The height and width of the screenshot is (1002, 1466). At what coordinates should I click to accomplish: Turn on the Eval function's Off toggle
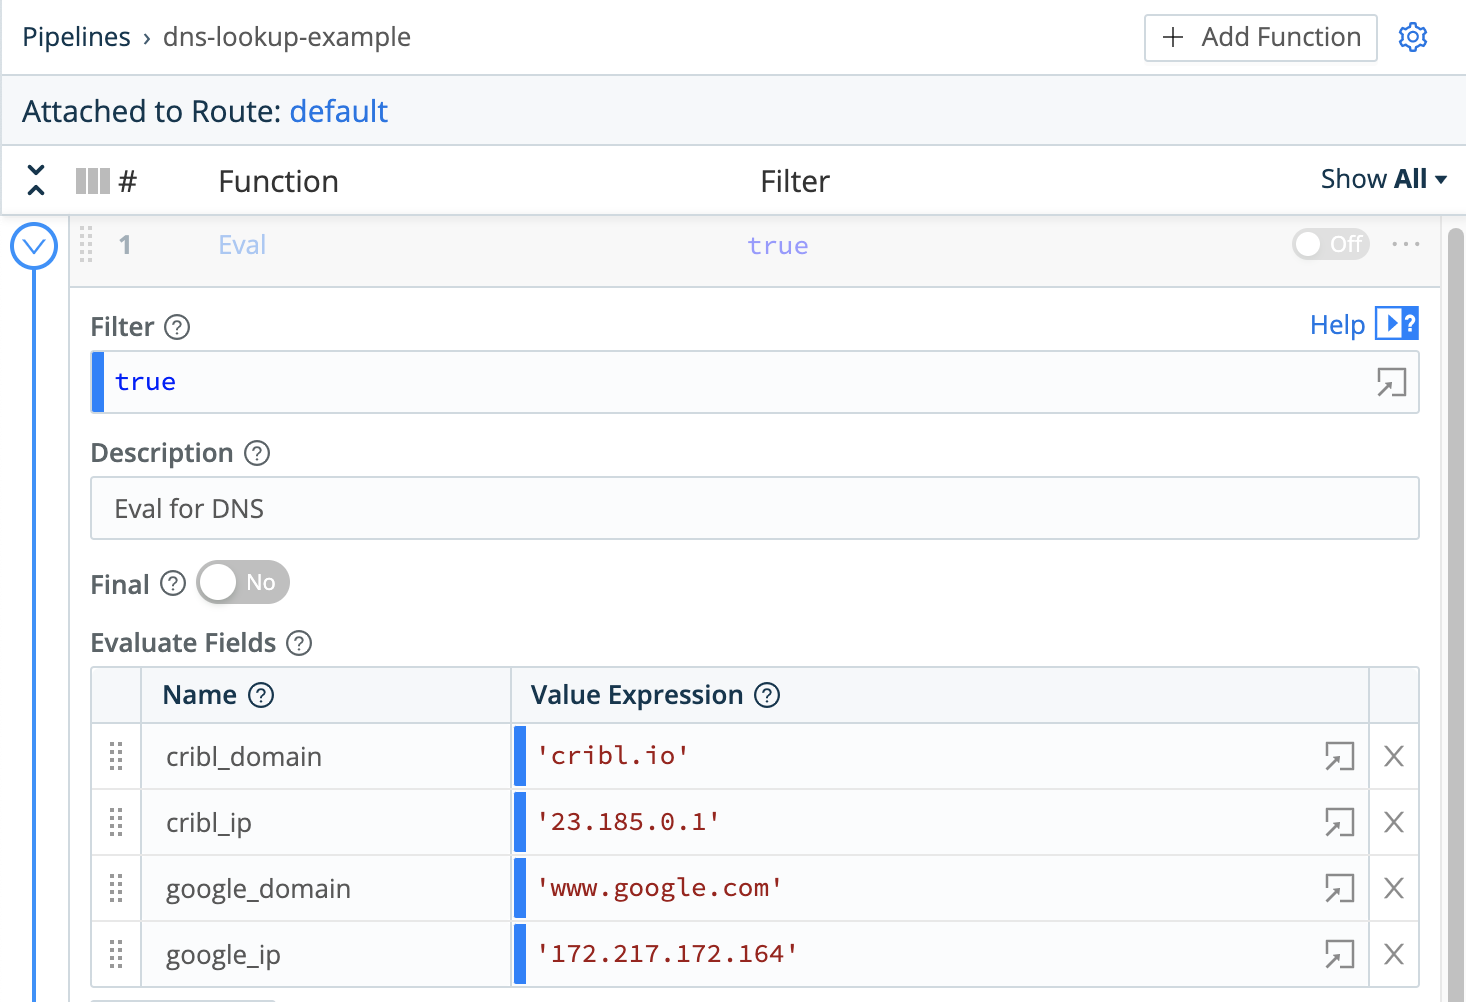pos(1330,244)
